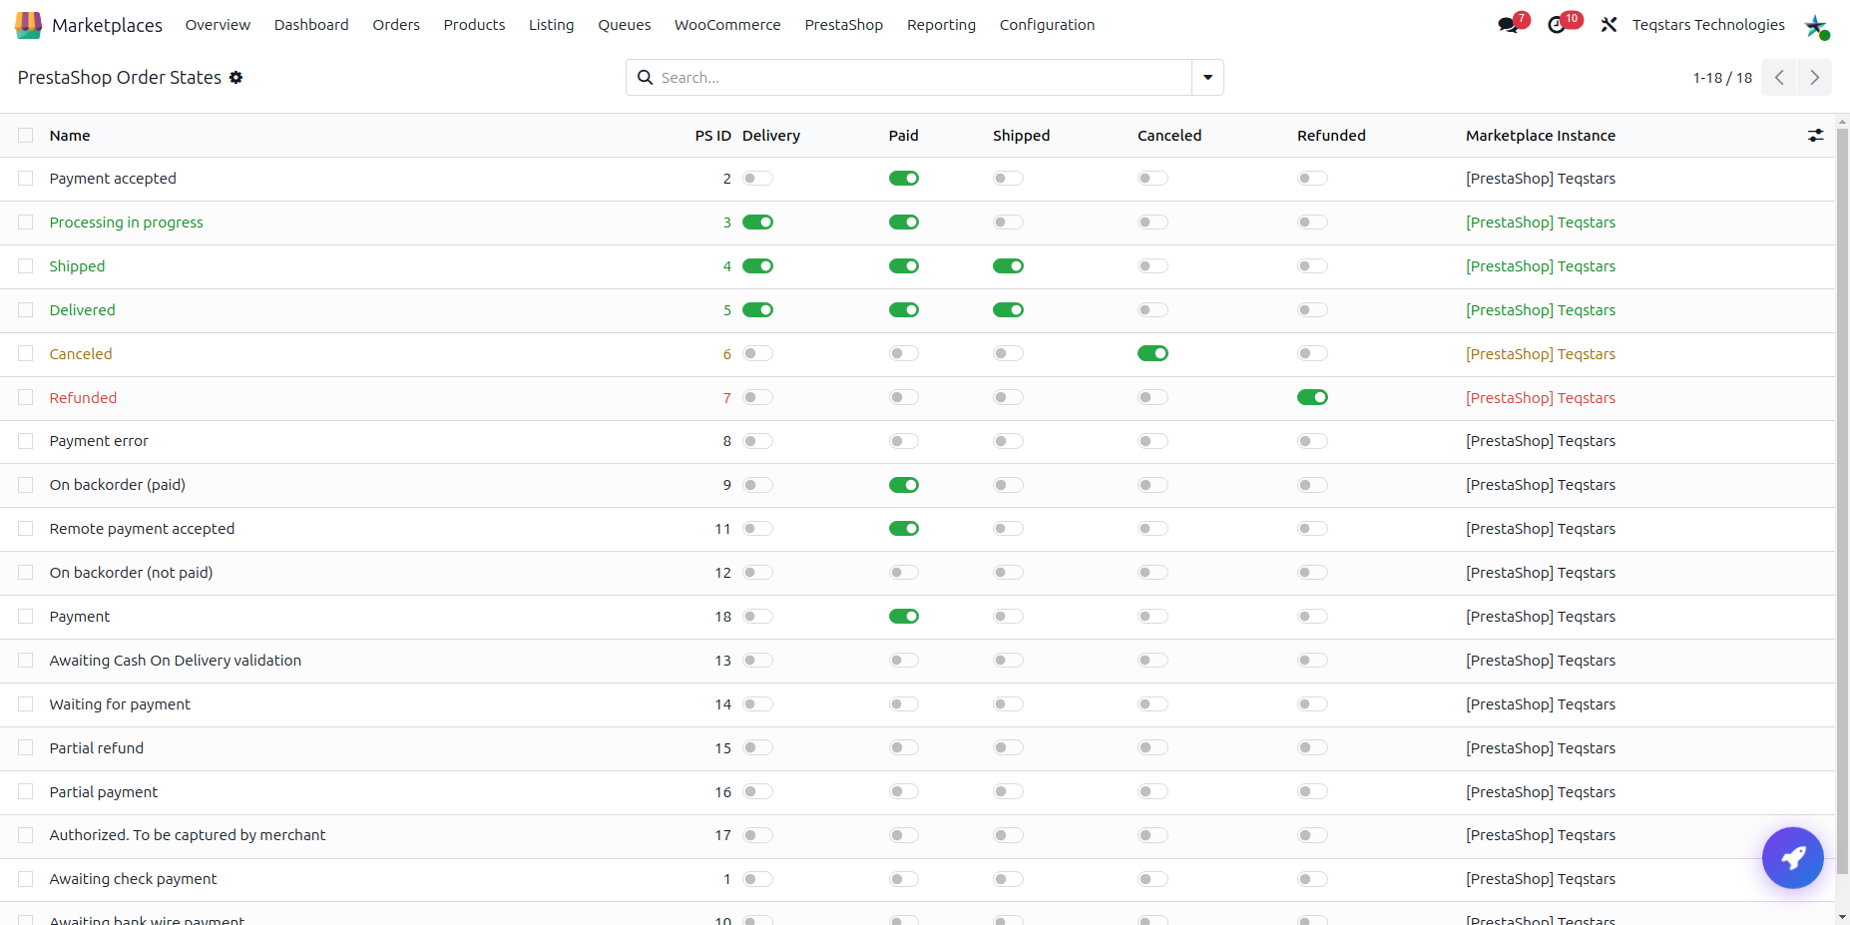Viewport: 1850px width, 925px height.
Task: Go to next page arrow
Action: [x=1814, y=77]
